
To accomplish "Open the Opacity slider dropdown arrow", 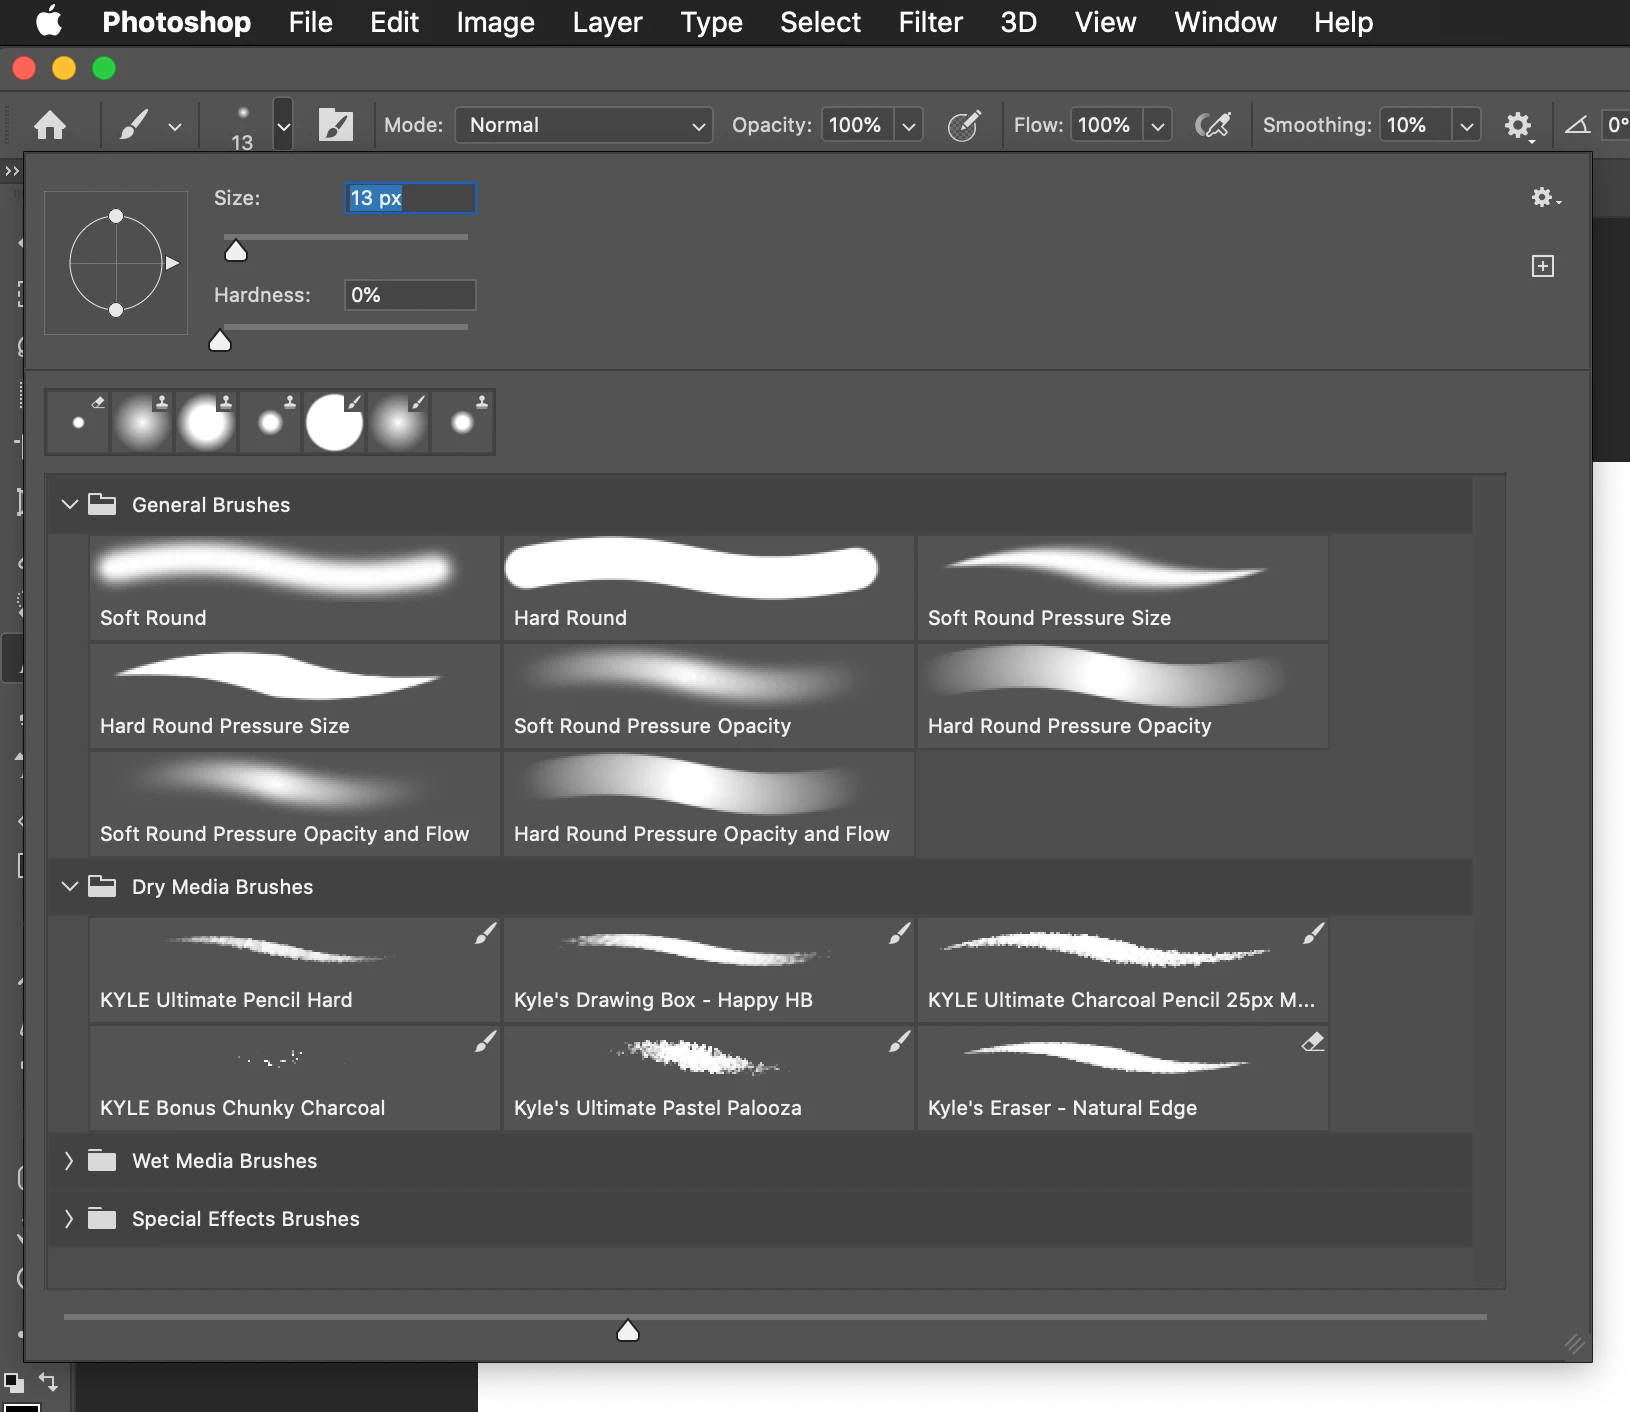I will tap(908, 126).
